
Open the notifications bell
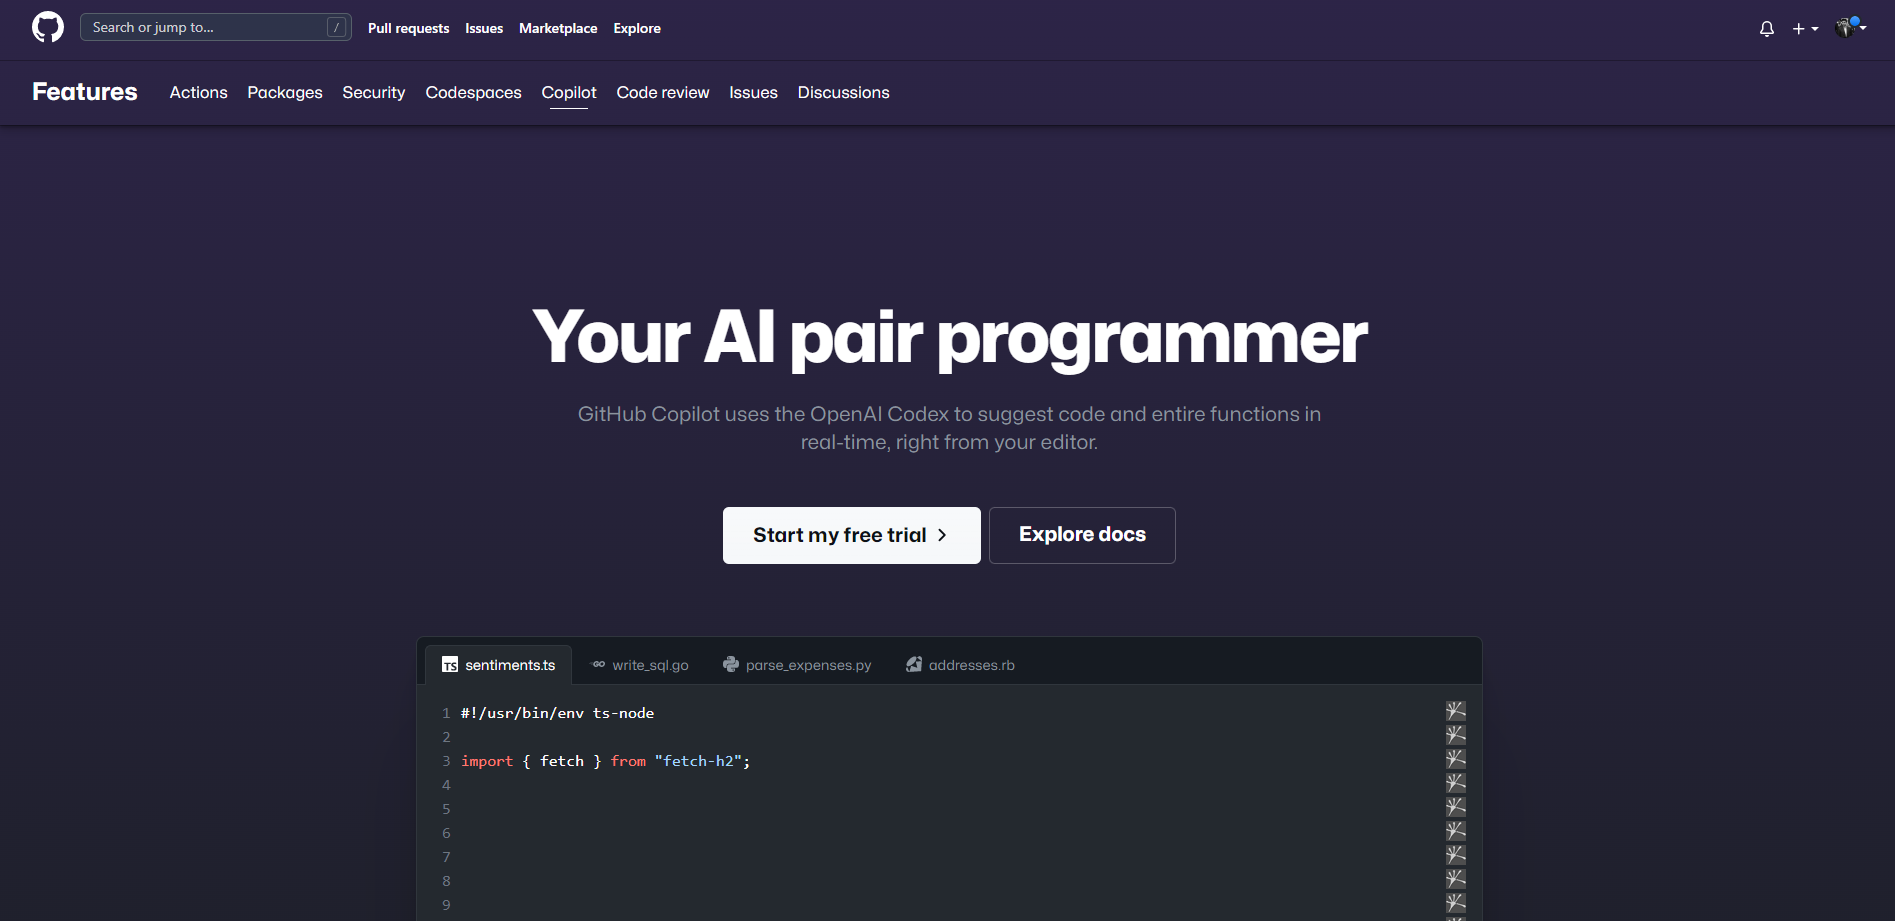[x=1767, y=29]
